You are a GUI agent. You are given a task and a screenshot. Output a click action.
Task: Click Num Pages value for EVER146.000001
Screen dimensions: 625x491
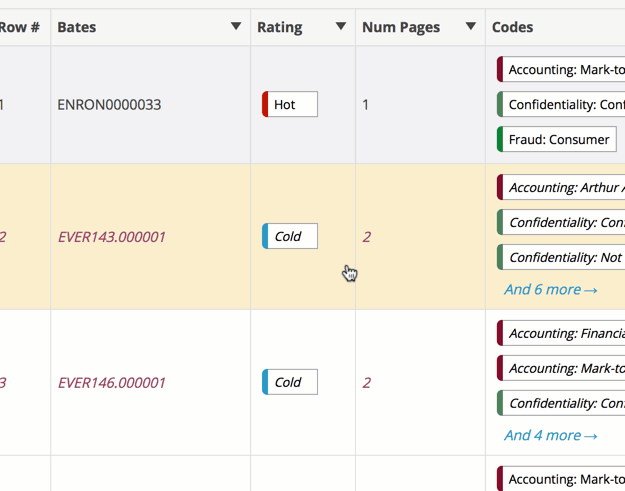[367, 383]
